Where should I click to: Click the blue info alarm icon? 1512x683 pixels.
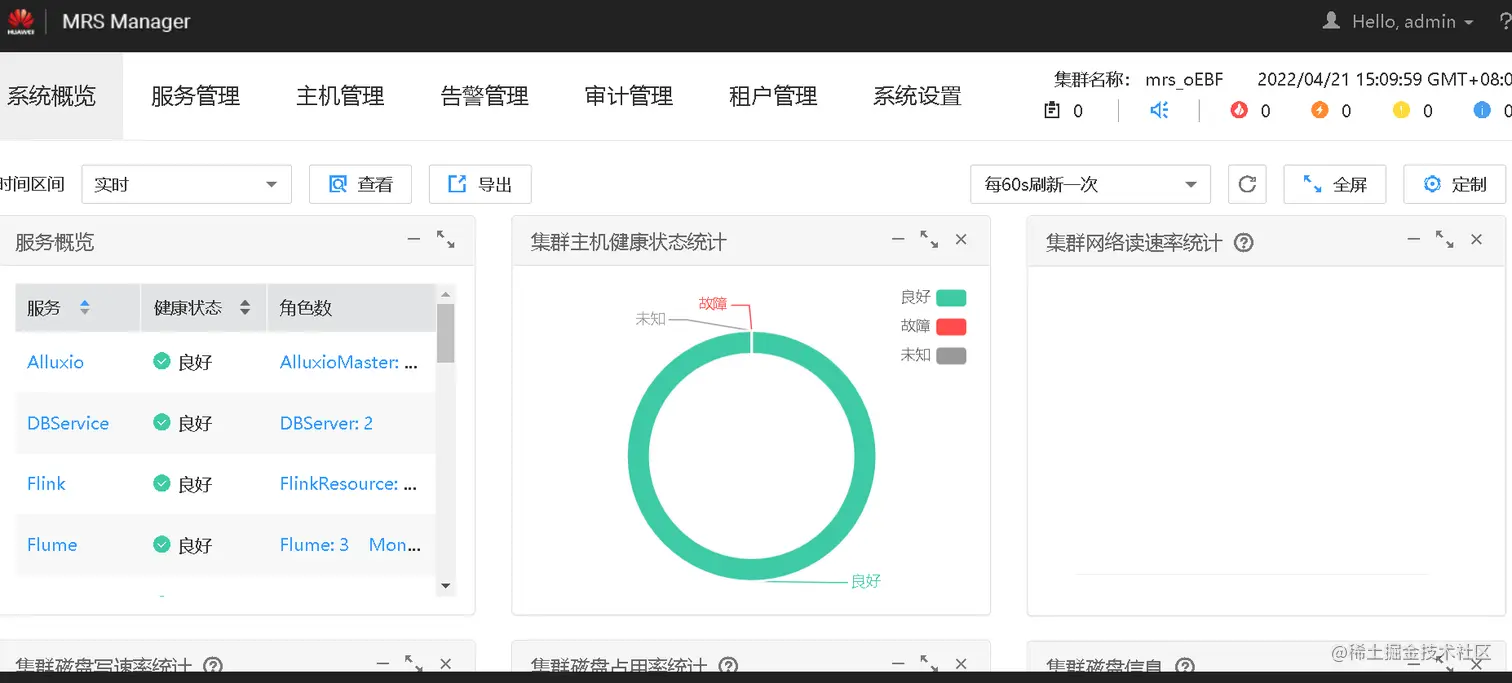point(1482,110)
